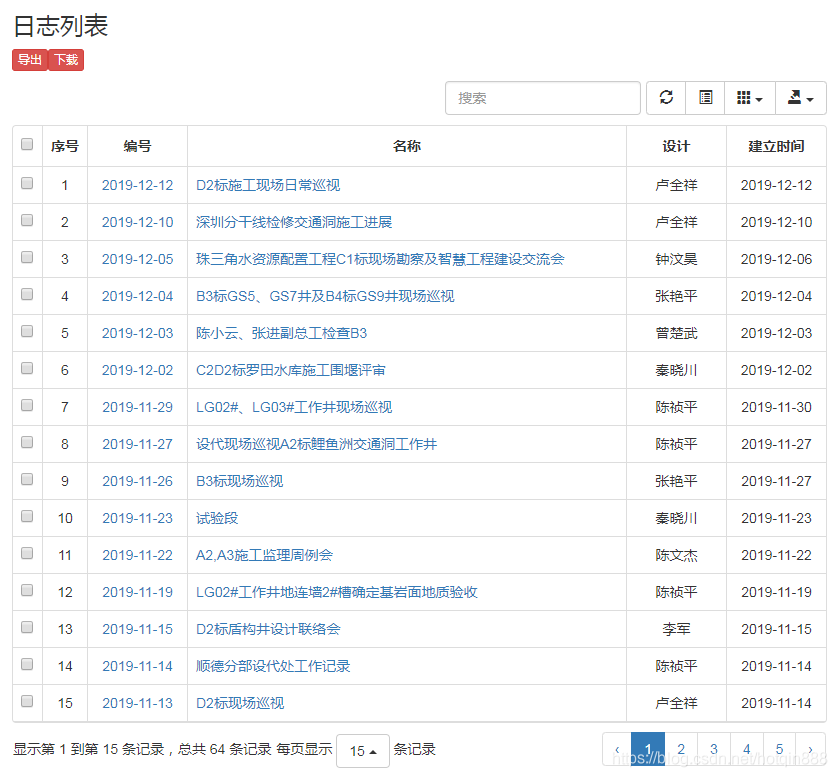Select the 导出 button
Viewport: 837px width, 777px height.
click(29, 59)
